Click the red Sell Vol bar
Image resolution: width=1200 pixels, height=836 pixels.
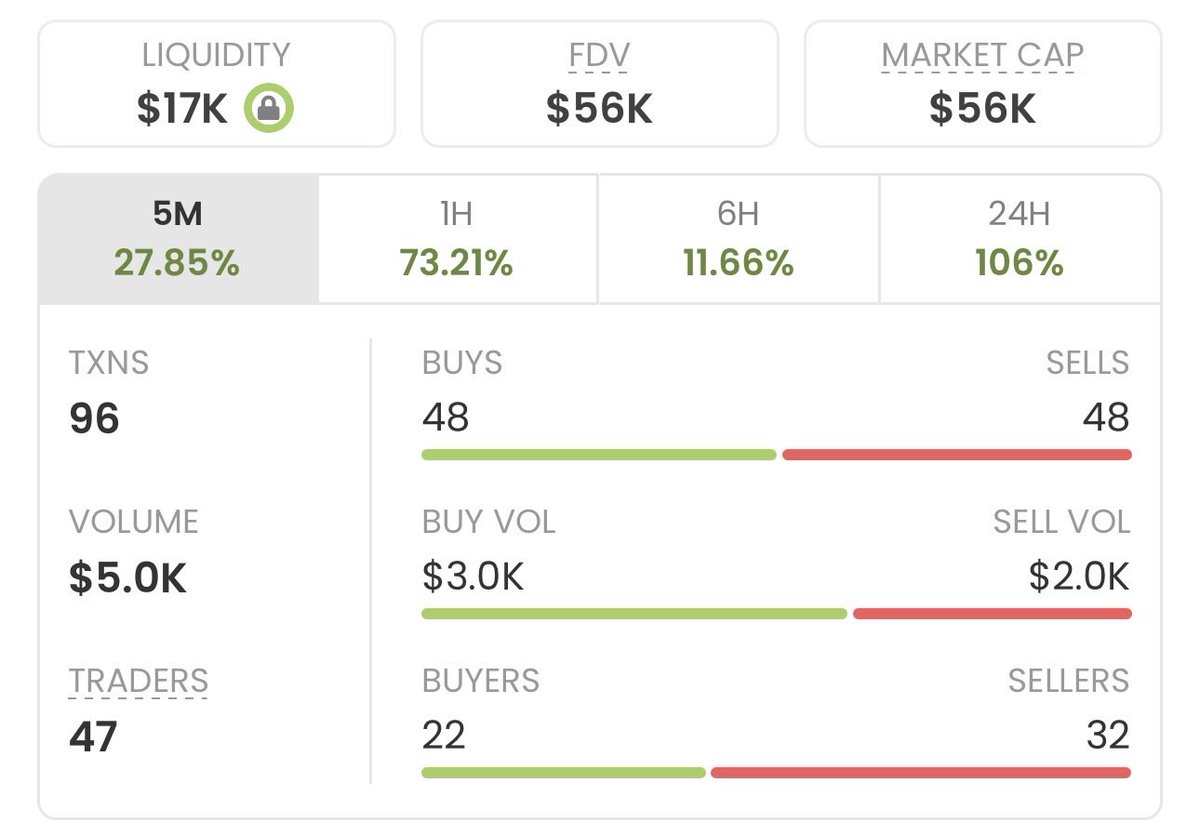pyautogui.click(x=992, y=614)
